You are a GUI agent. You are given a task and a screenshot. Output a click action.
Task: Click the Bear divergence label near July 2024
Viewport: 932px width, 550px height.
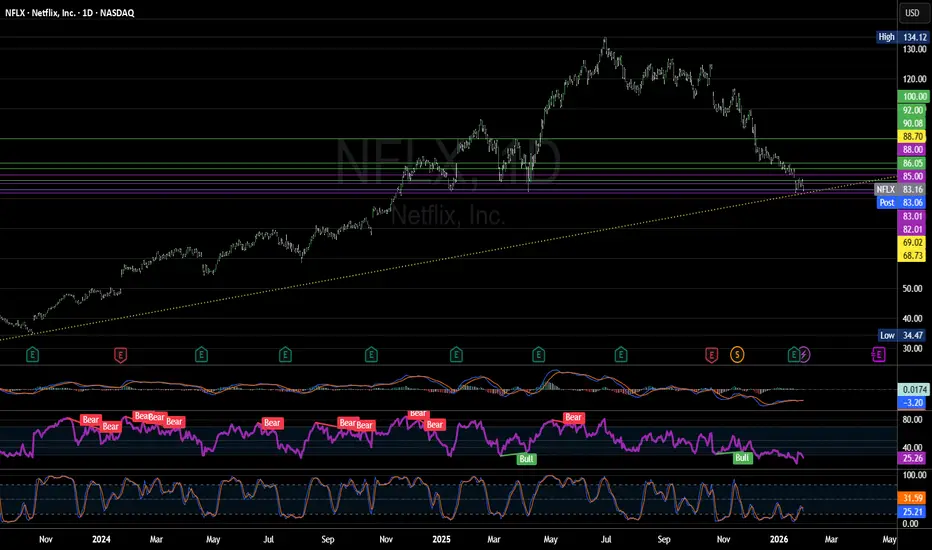coord(272,423)
